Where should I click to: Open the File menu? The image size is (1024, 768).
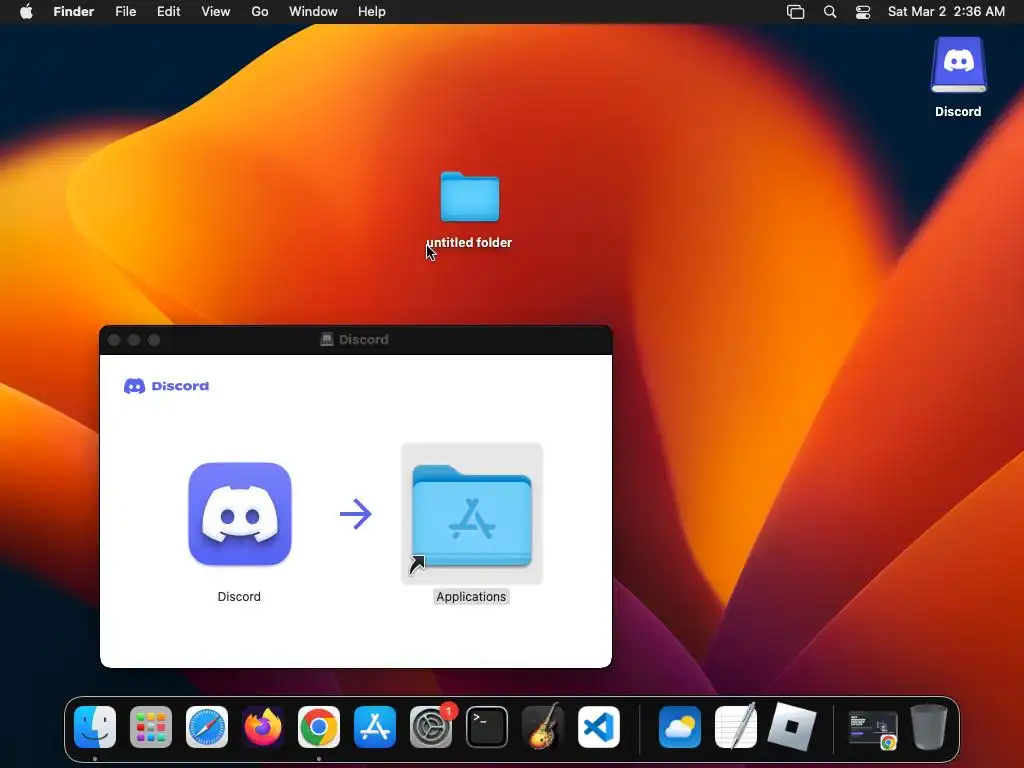tap(125, 12)
